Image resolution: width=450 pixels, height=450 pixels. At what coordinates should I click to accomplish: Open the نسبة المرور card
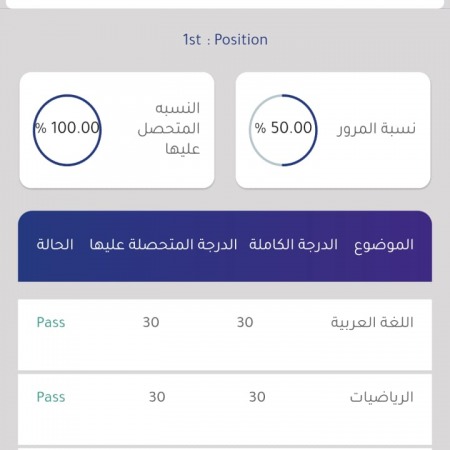point(333,130)
